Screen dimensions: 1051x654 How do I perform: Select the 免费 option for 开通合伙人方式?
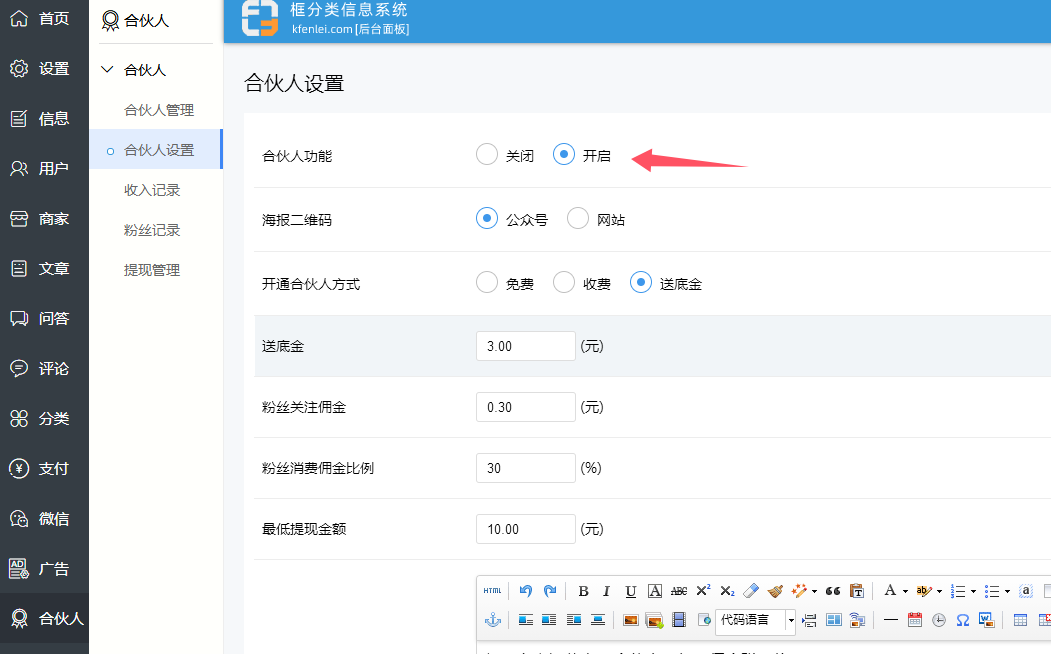pyautogui.click(x=487, y=283)
